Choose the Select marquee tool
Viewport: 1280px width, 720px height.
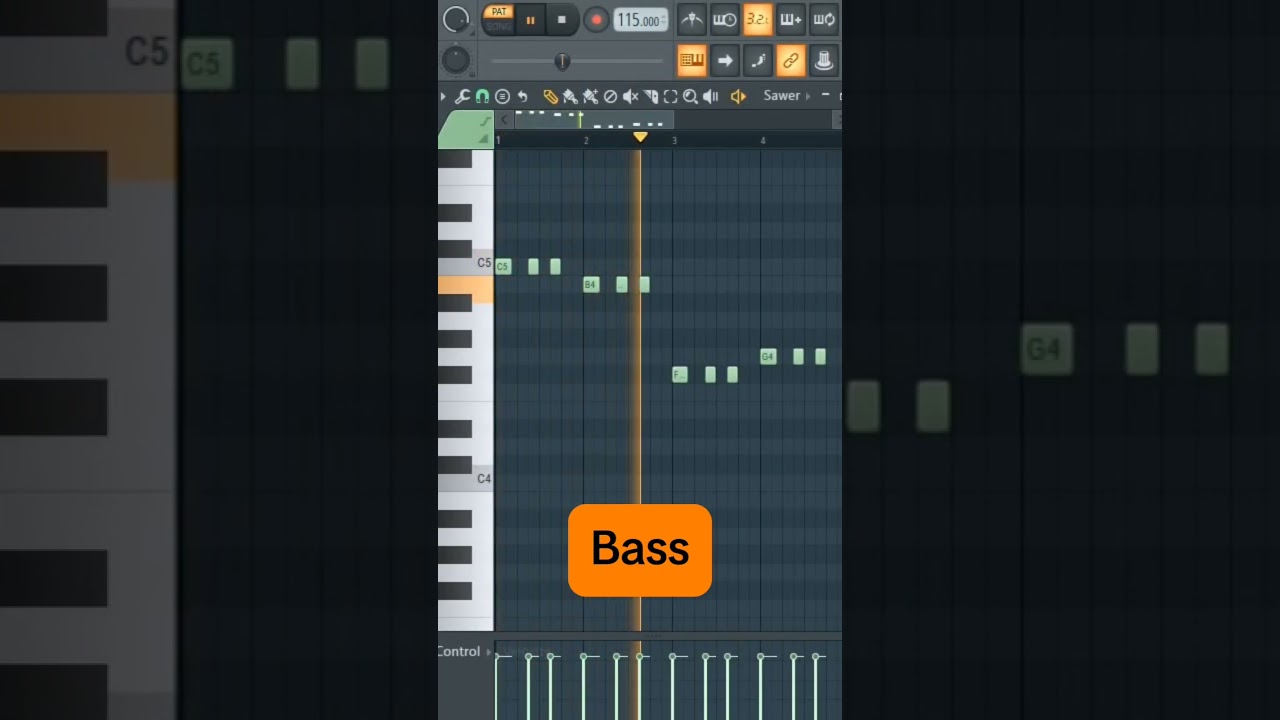pyautogui.click(x=670, y=97)
